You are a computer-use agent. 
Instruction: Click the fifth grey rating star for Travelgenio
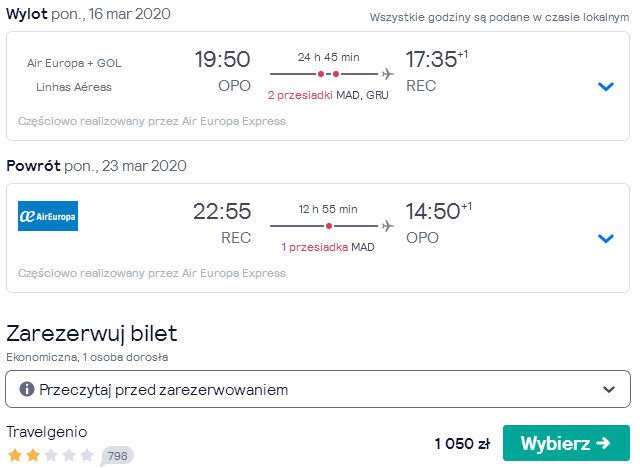click(87, 455)
